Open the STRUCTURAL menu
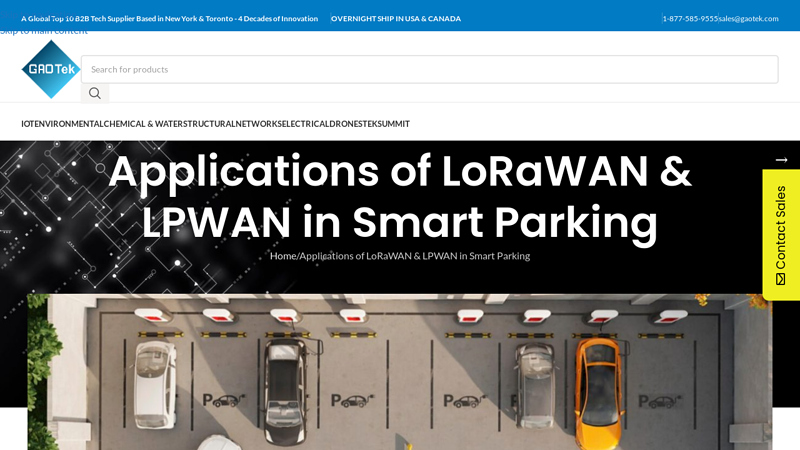The image size is (800, 450). pos(209,124)
